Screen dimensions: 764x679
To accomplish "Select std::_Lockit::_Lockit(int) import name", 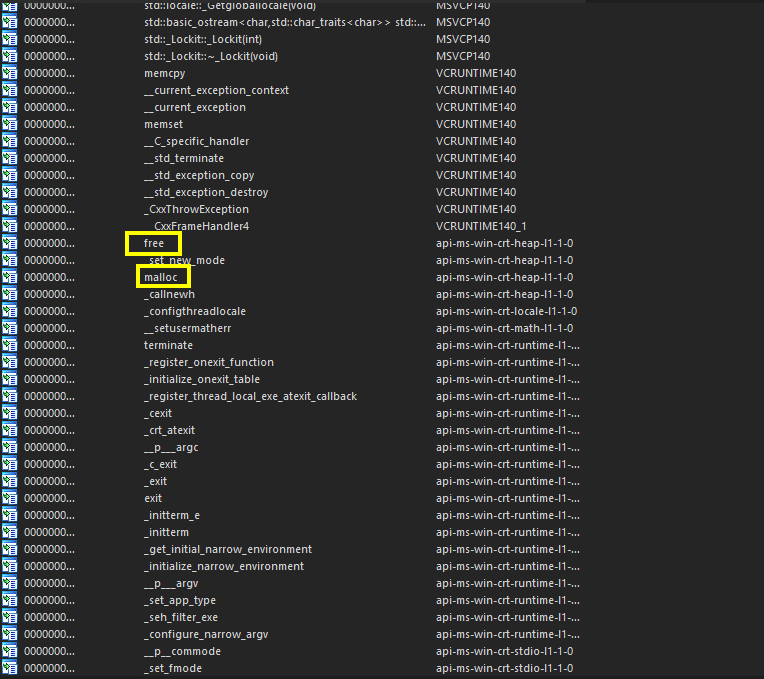I will 204,39.
